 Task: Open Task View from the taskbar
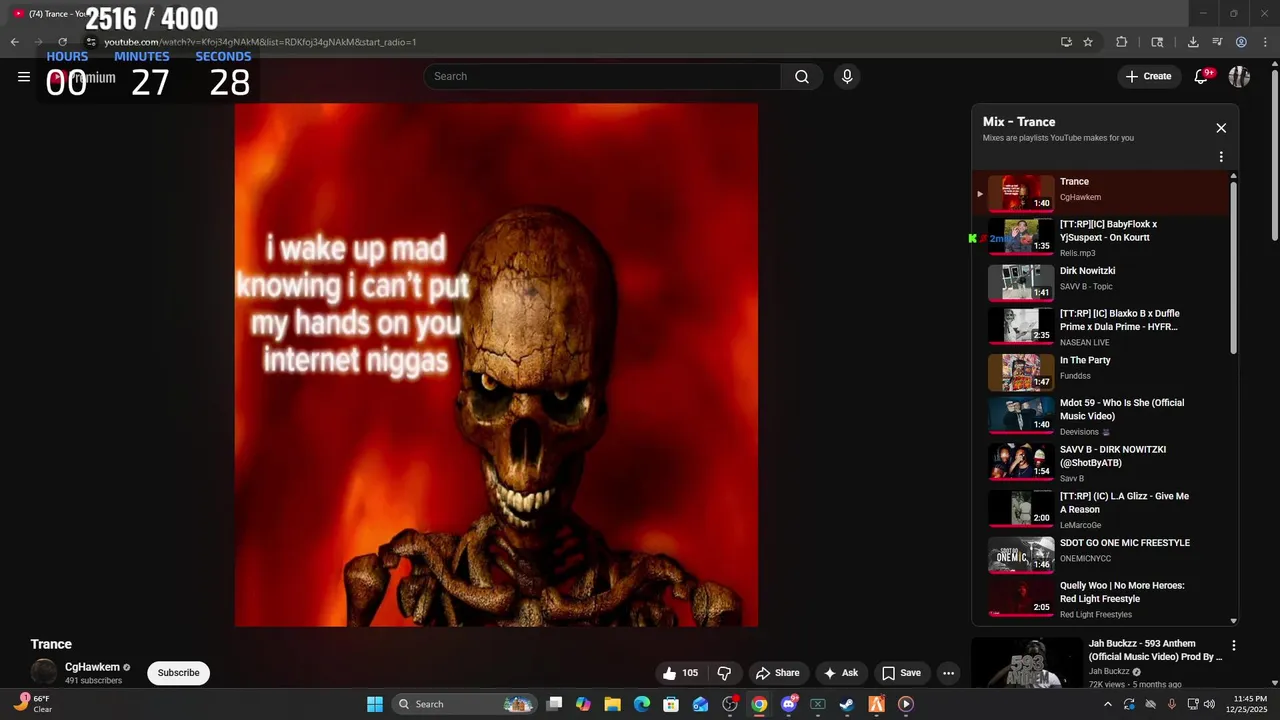[554, 704]
